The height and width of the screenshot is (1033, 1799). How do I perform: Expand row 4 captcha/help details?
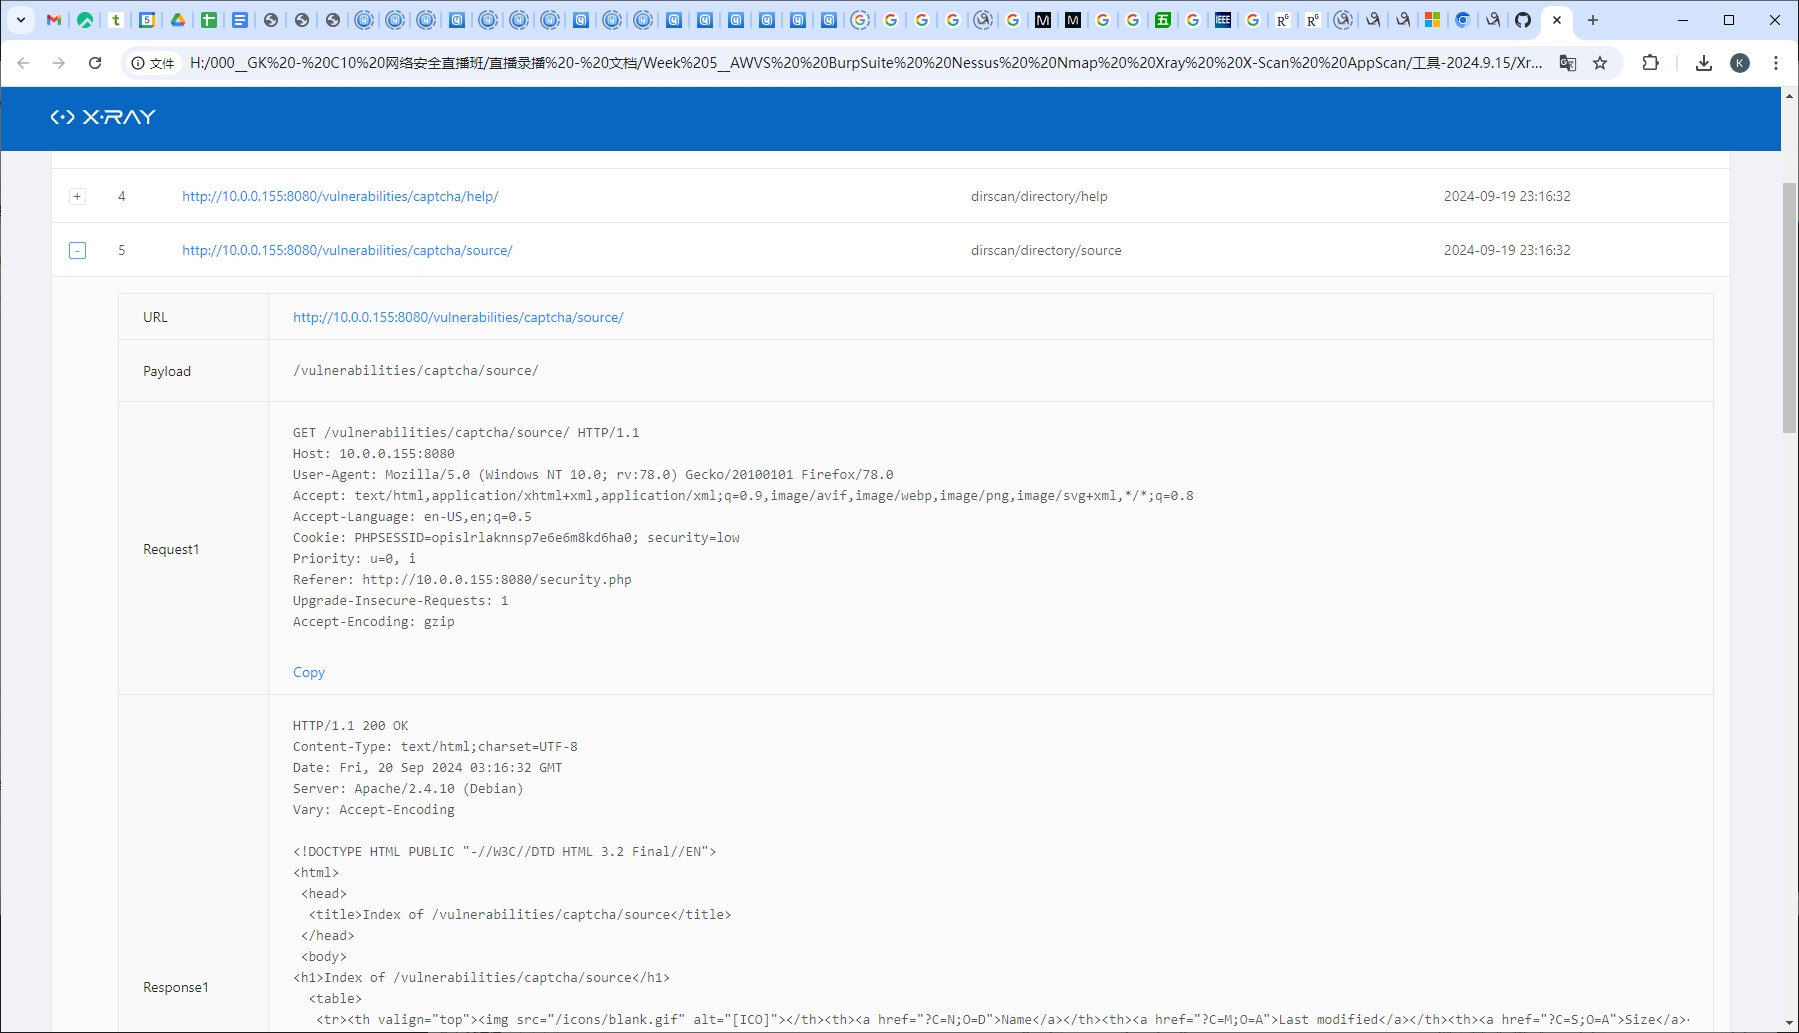[77, 196]
